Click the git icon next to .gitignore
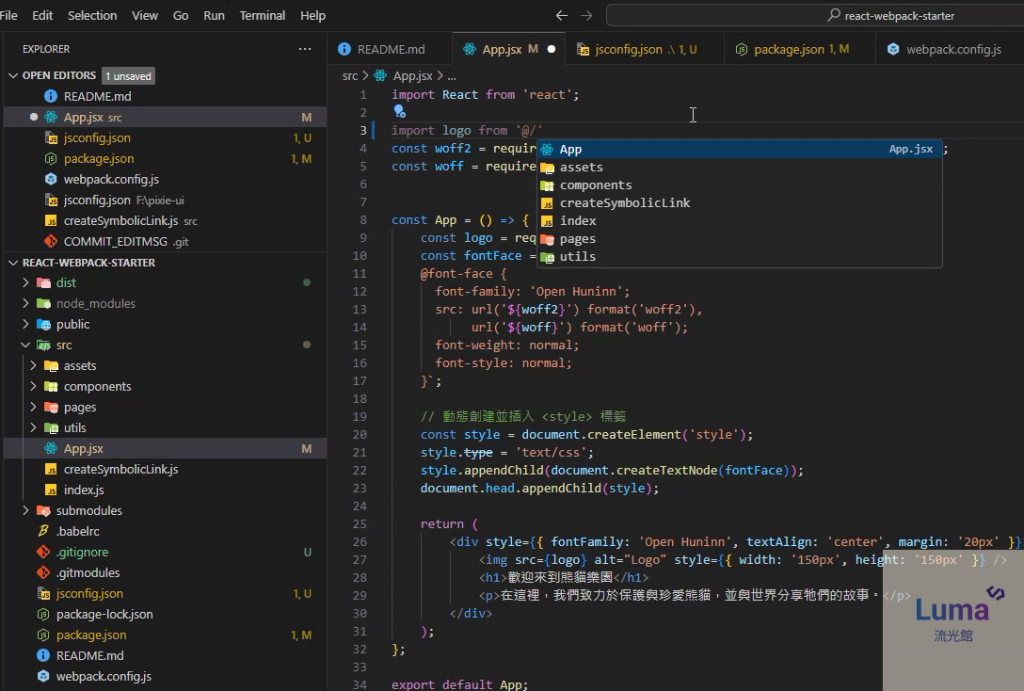The image size is (1024, 691). pyautogui.click(x=43, y=552)
